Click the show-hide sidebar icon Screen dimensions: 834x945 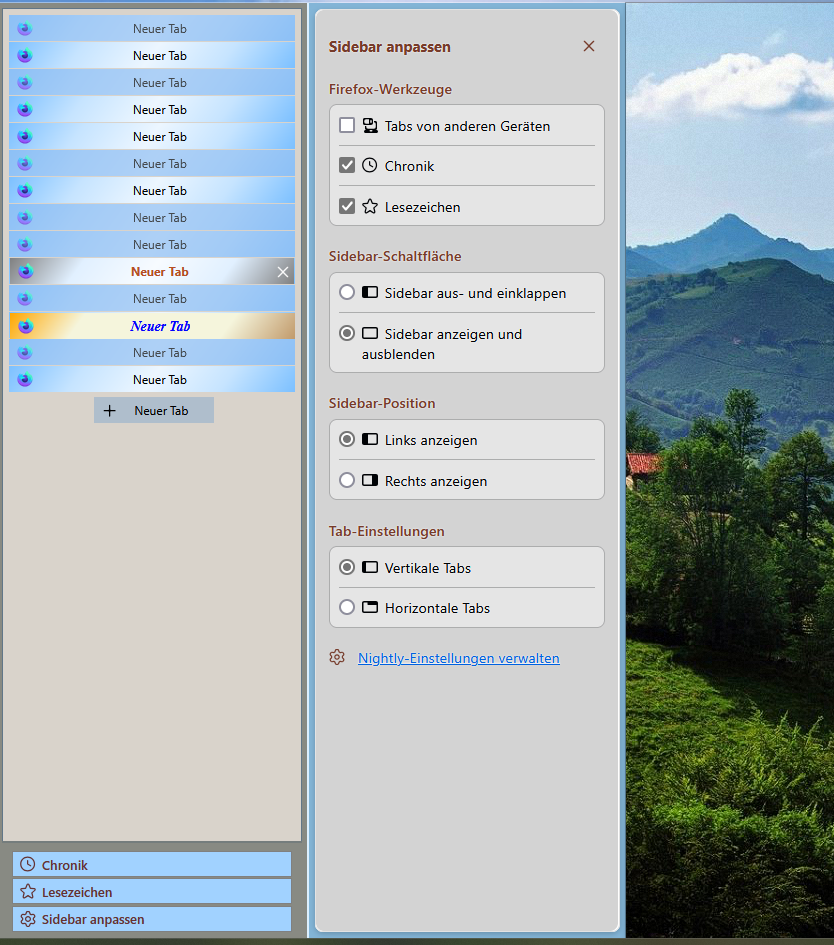pyautogui.click(x=370, y=333)
